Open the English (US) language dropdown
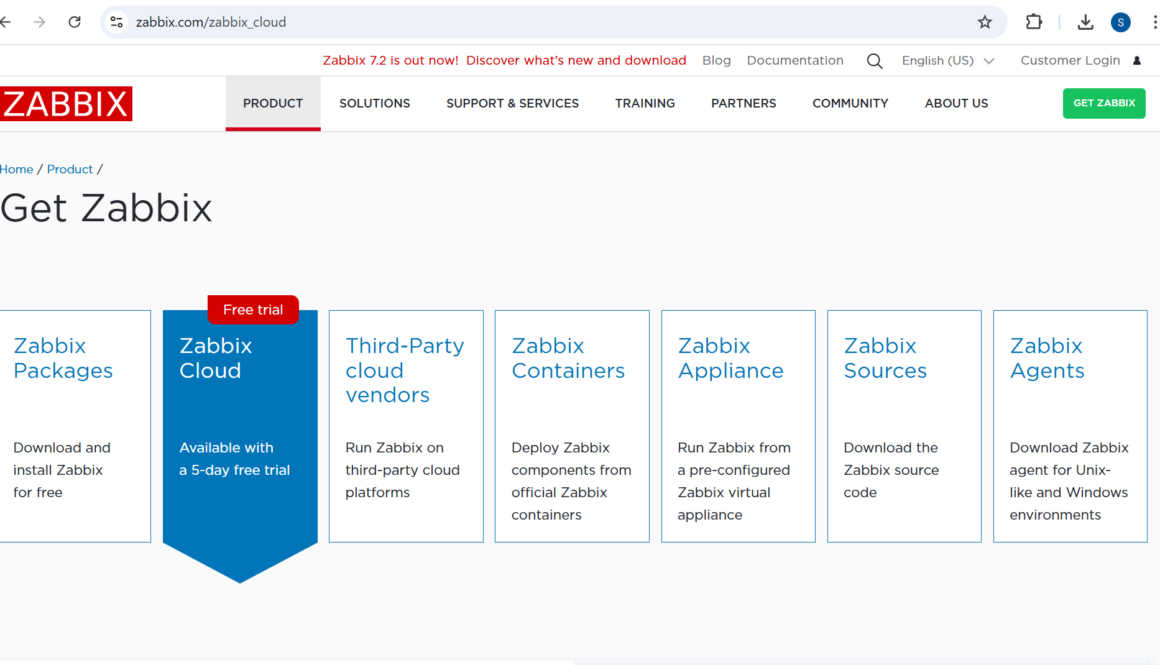 [x=945, y=60]
